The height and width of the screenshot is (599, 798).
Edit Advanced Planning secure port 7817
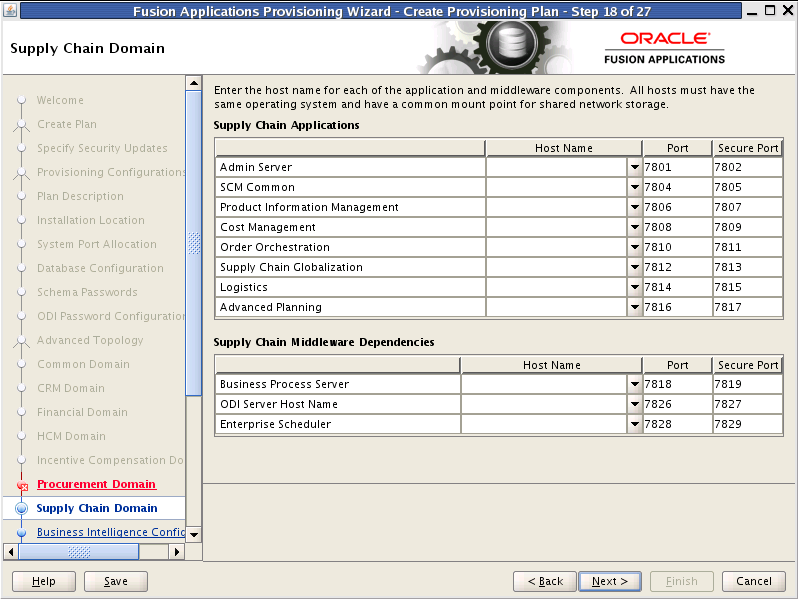(747, 307)
